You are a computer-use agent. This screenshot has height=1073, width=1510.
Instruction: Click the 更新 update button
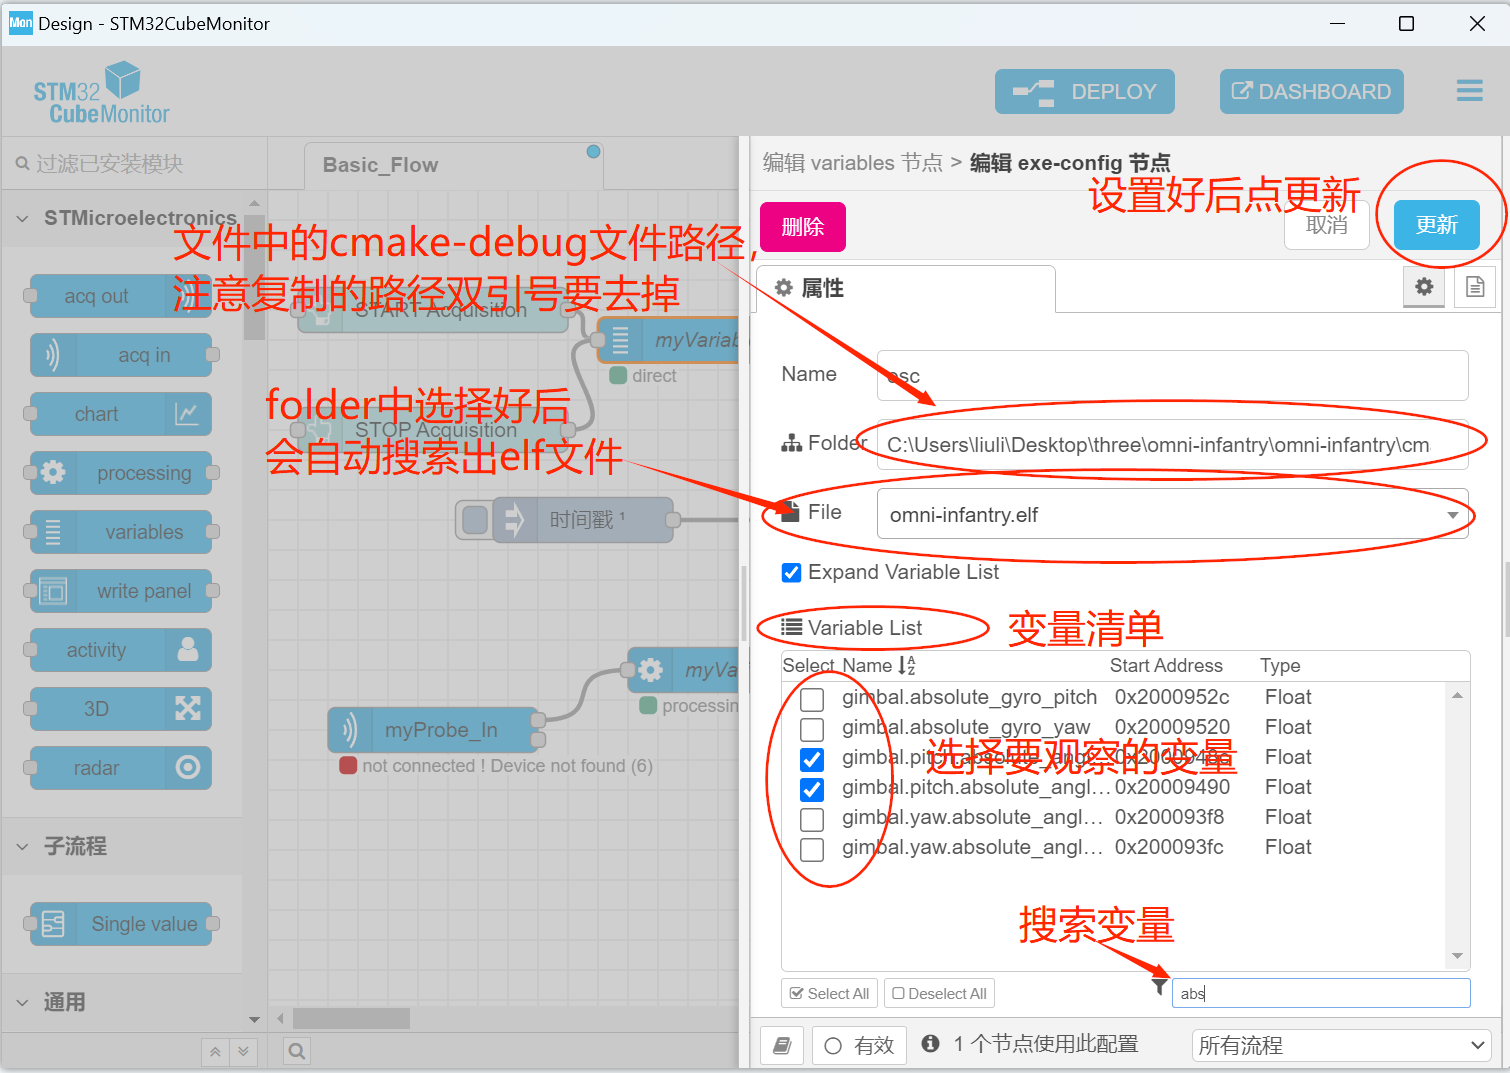pos(1435,225)
